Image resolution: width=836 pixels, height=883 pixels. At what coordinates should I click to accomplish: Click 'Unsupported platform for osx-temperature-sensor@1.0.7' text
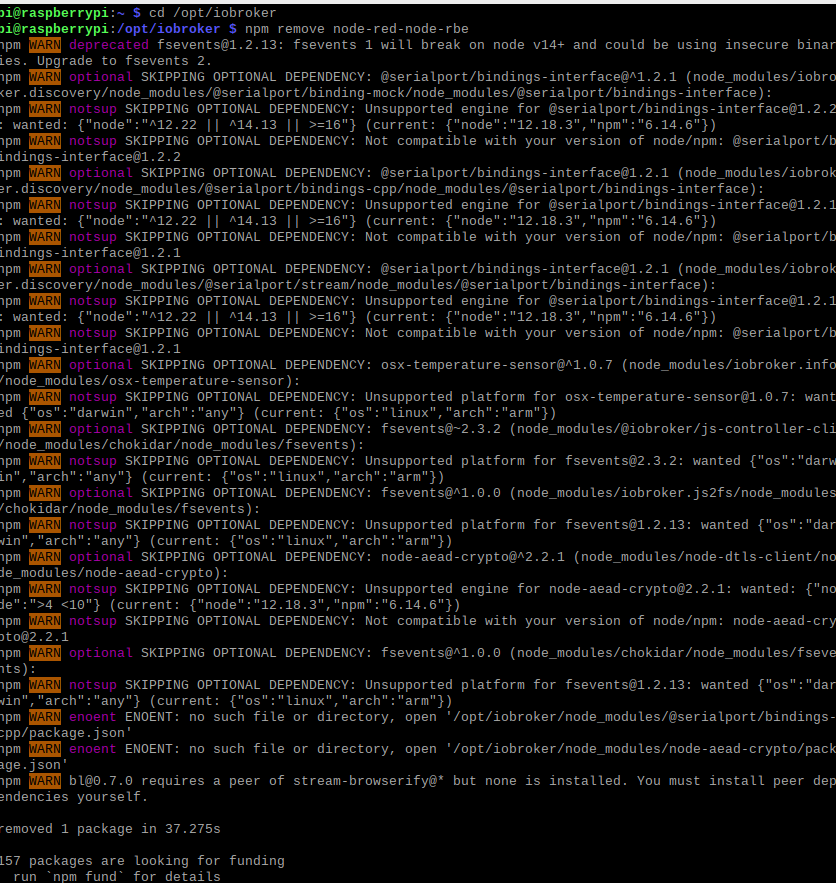point(580,397)
